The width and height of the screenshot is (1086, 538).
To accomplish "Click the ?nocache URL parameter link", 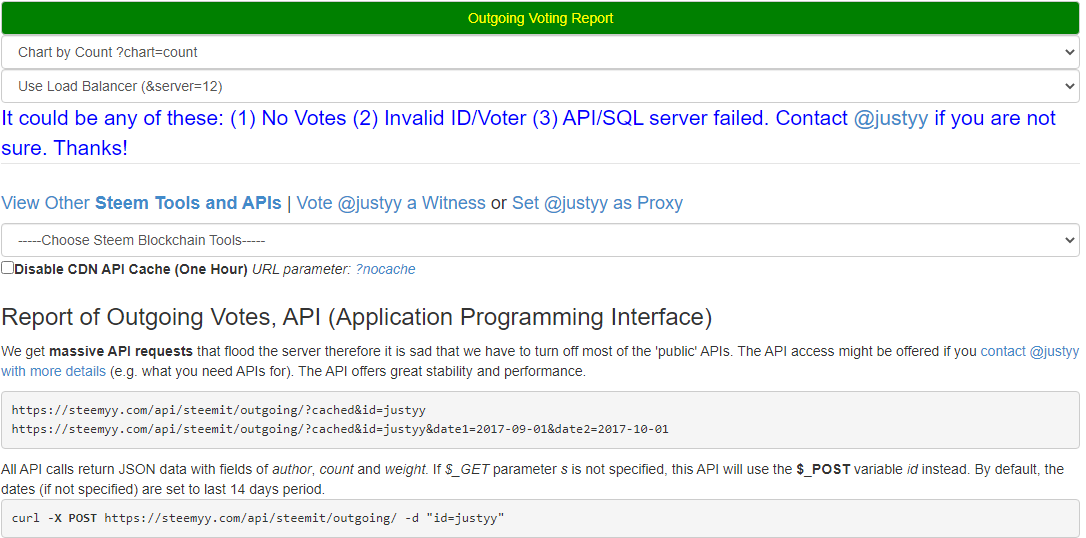I will [x=385, y=269].
